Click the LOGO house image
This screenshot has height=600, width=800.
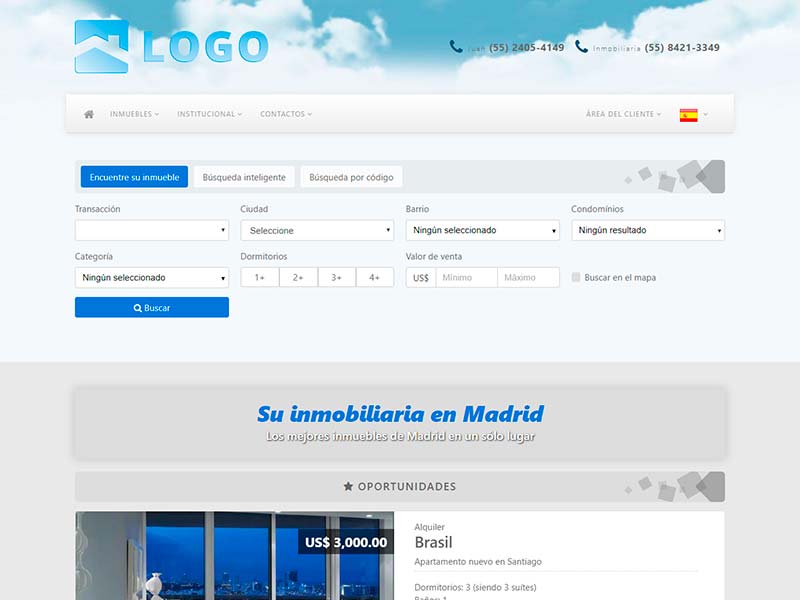(x=102, y=47)
